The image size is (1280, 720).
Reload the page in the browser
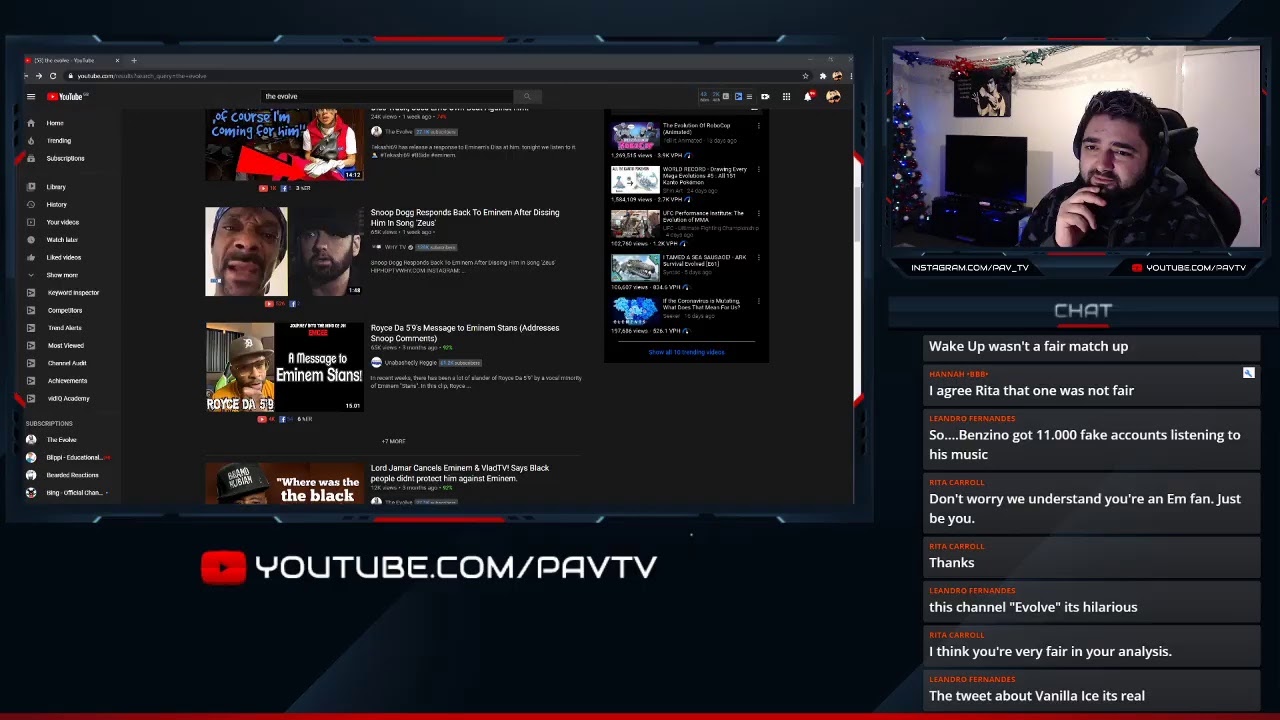coord(53,76)
